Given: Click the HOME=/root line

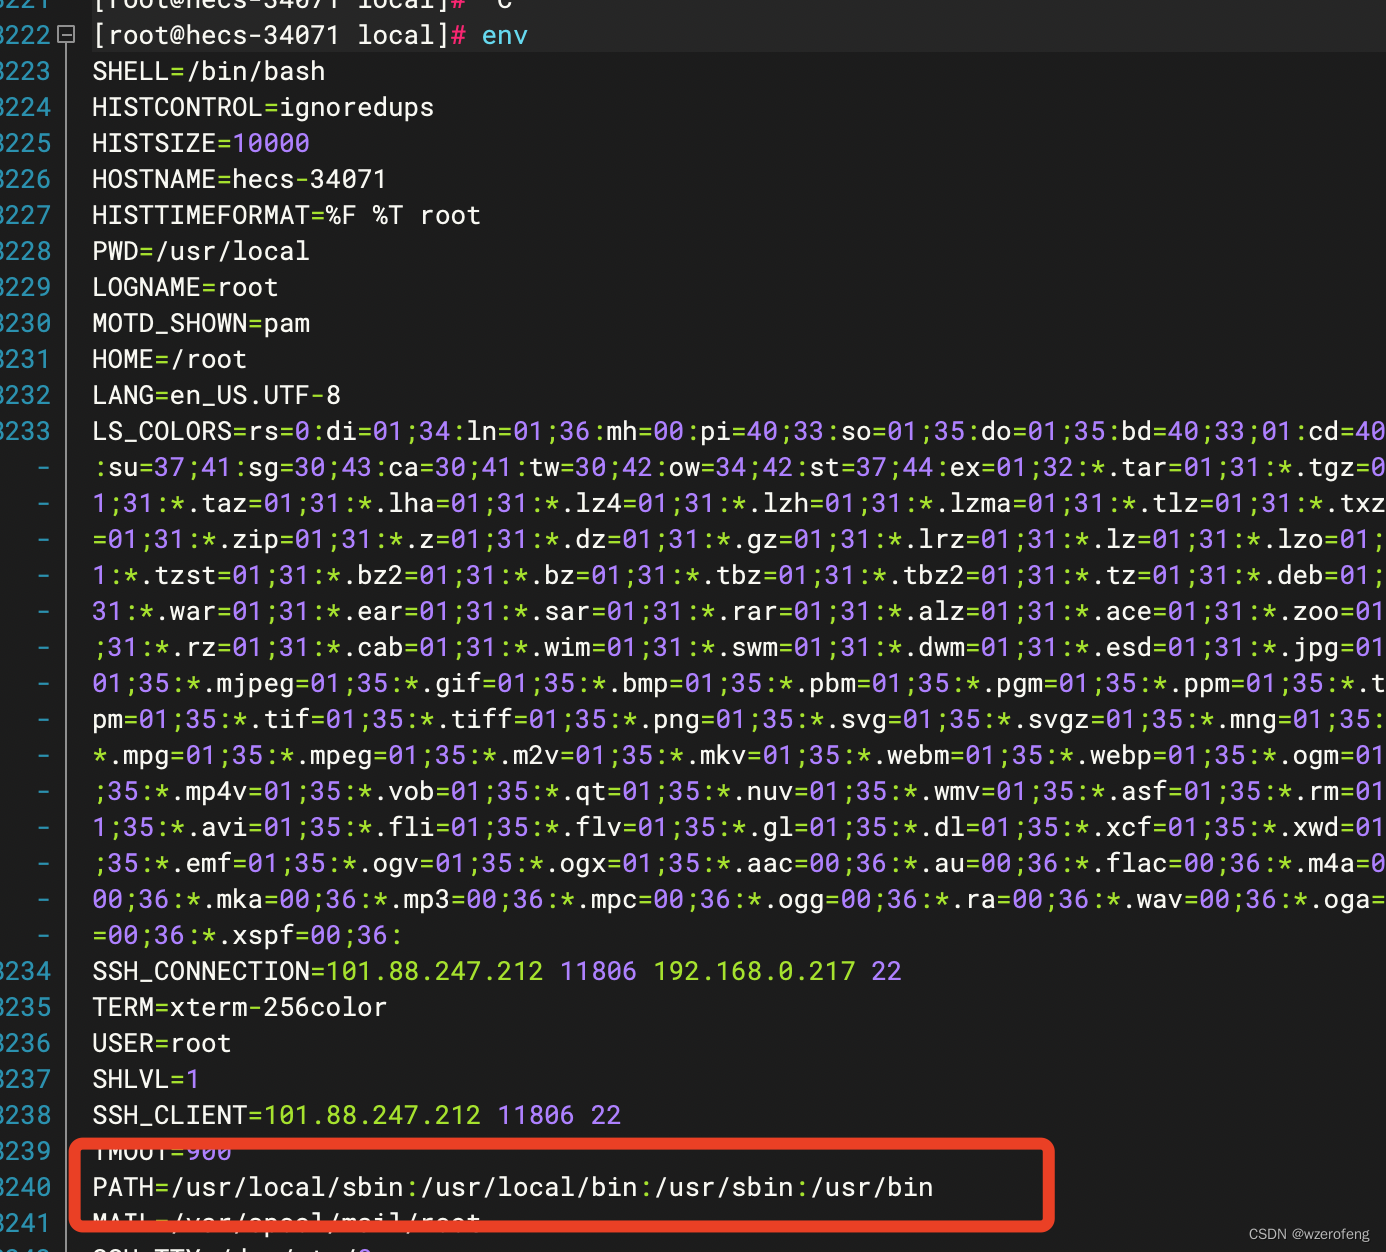Looking at the screenshot, I should point(170,360).
